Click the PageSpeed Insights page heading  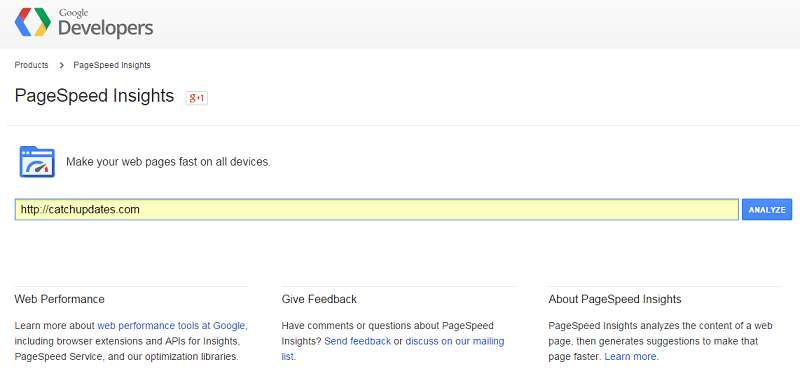(x=94, y=95)
